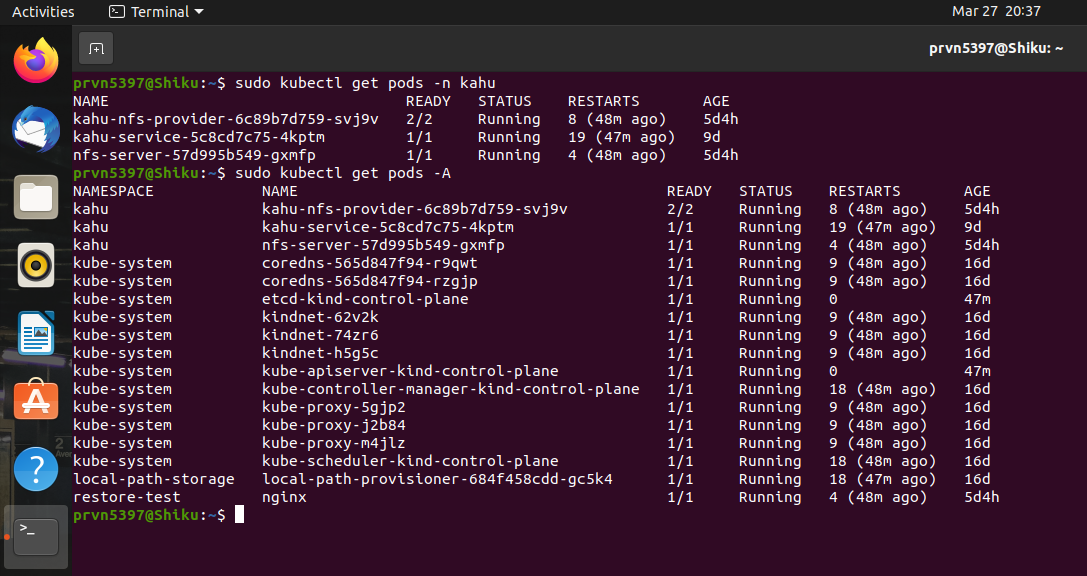1087x576 pixels.
Task: Open Firefox from the dock
Action: (35, 60)
